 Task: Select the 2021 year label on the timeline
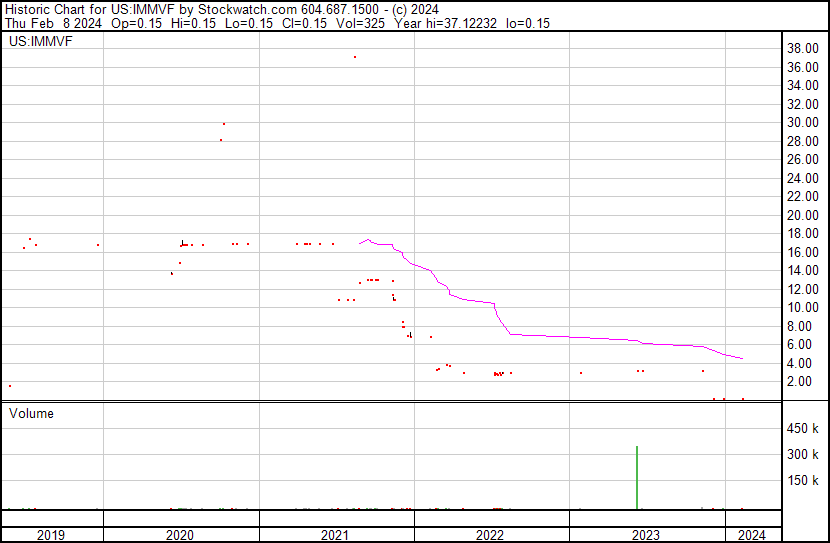coord(335,535)
